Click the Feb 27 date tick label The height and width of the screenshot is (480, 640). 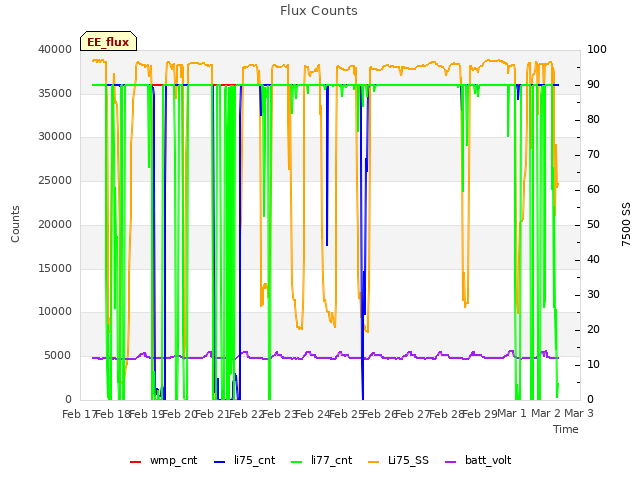coord(413,414)
